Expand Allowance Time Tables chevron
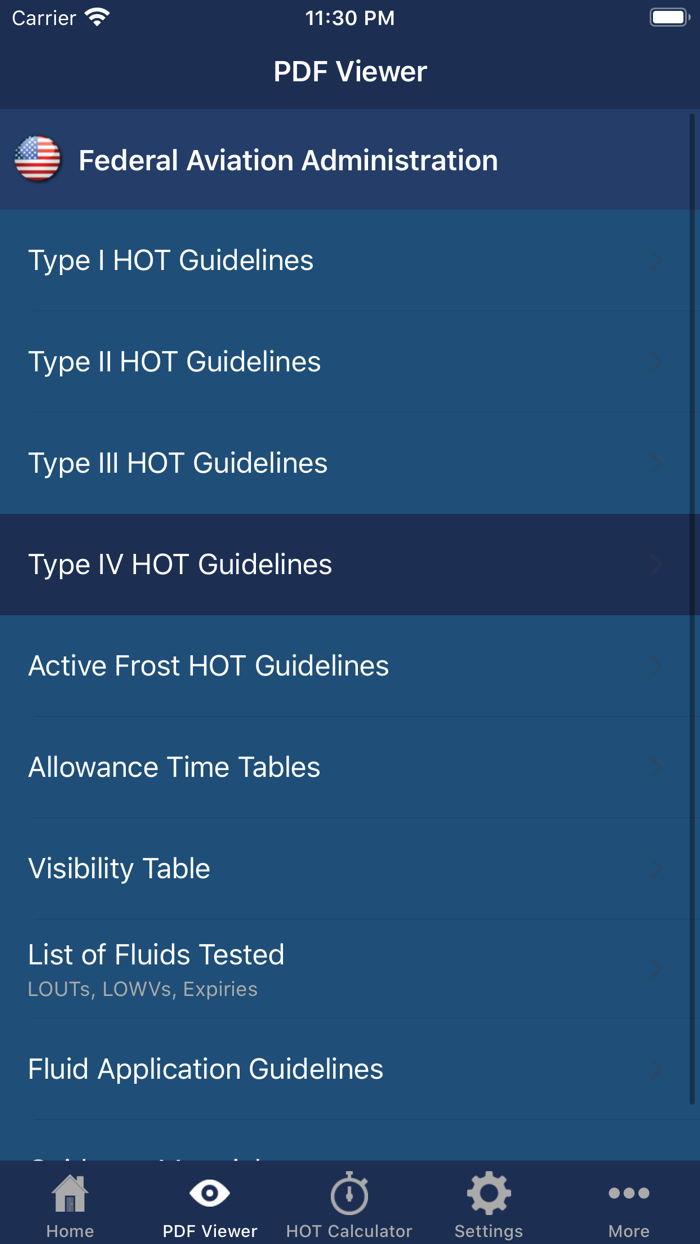 pos(657,768)
